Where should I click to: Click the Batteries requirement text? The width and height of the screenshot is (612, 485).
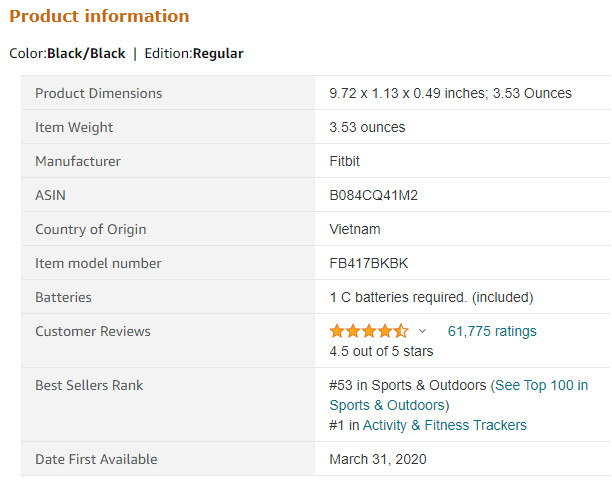pos(431,297)
